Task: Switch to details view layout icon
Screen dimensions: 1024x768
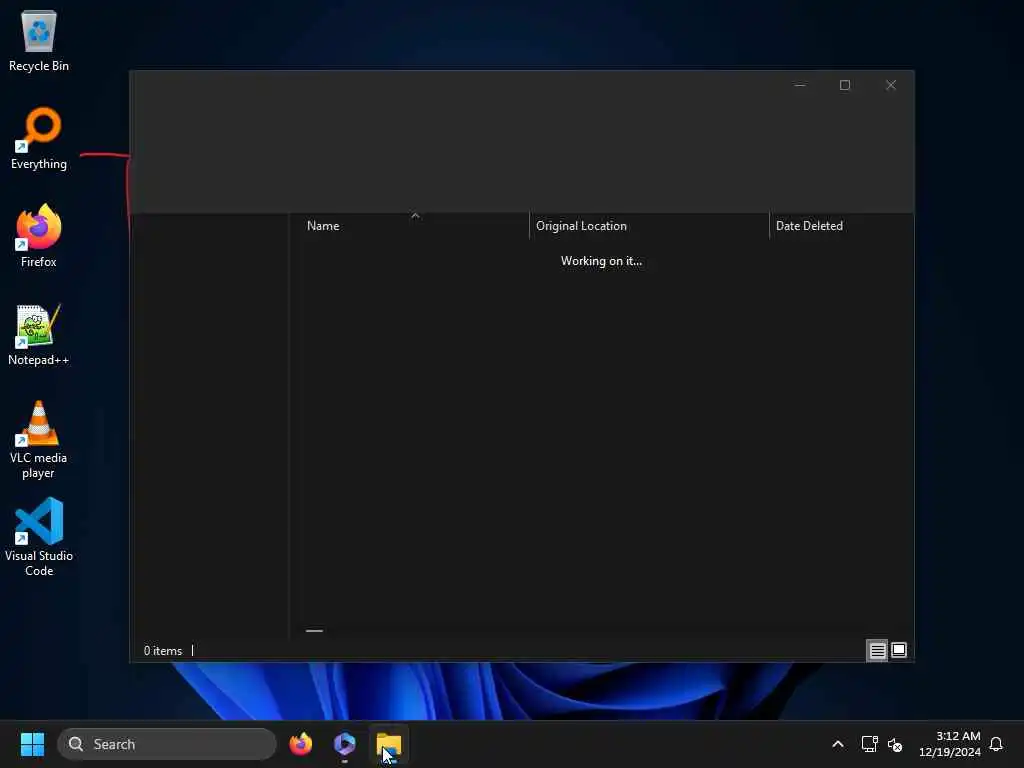Action: [x=877, y=650]
